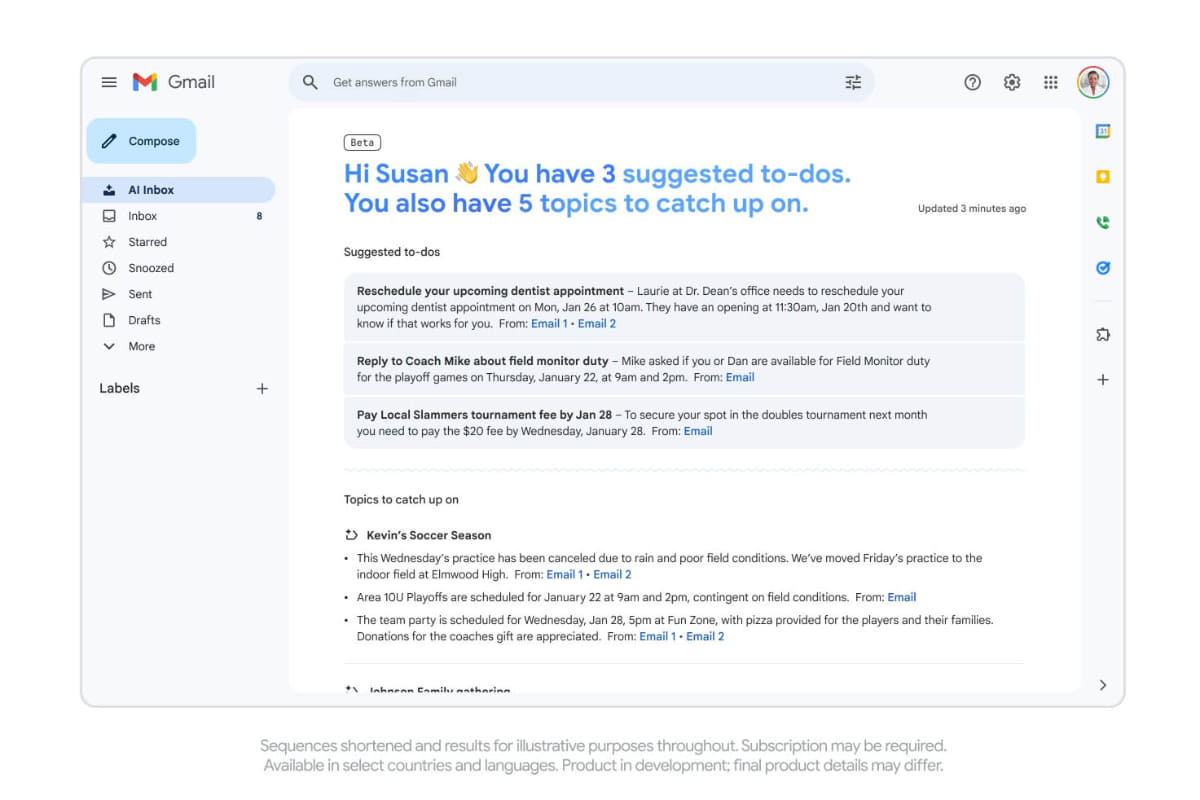Open Gmail settings gear
1200x800 pixels.
[x=1012, y=82]
